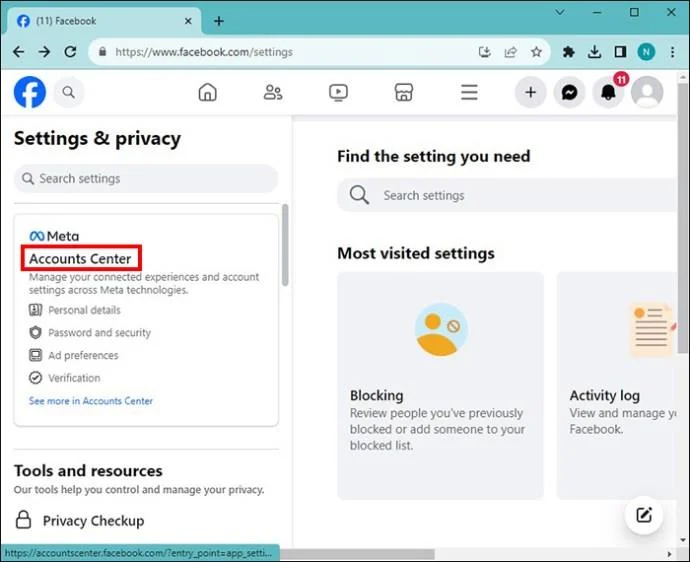Open a new browser tab
This screenshot has width=690, height=562.
pyautogui.click(x=219, y=21)
